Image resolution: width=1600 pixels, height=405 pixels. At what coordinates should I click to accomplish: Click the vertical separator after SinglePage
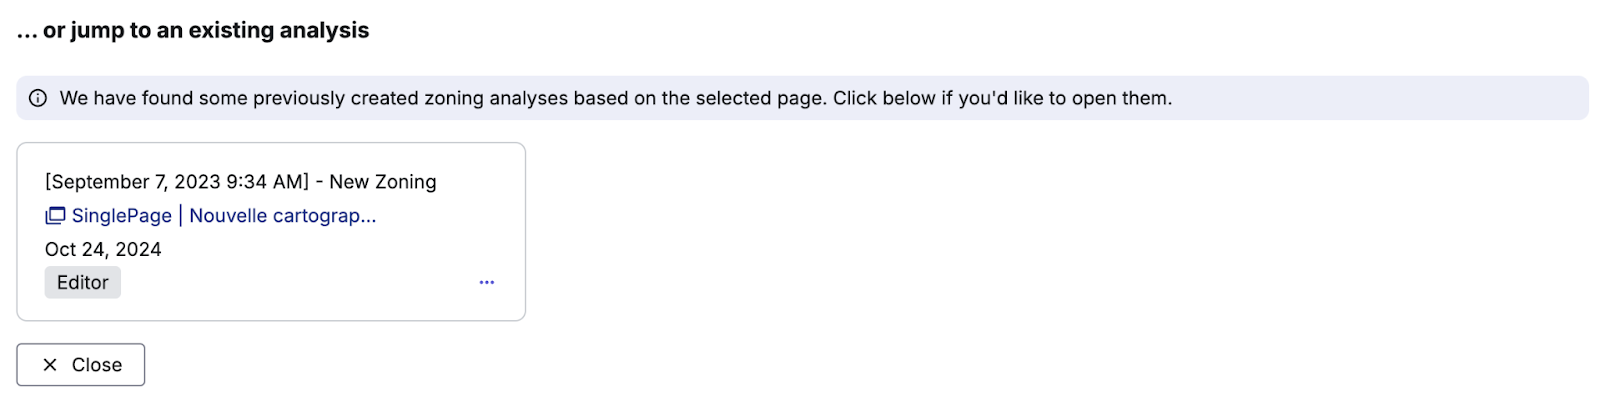tap(180, 216)
